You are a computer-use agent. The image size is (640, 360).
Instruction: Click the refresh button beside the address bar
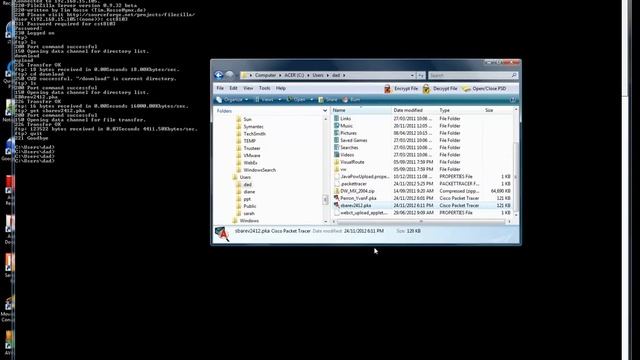click(x=421, y=75)
